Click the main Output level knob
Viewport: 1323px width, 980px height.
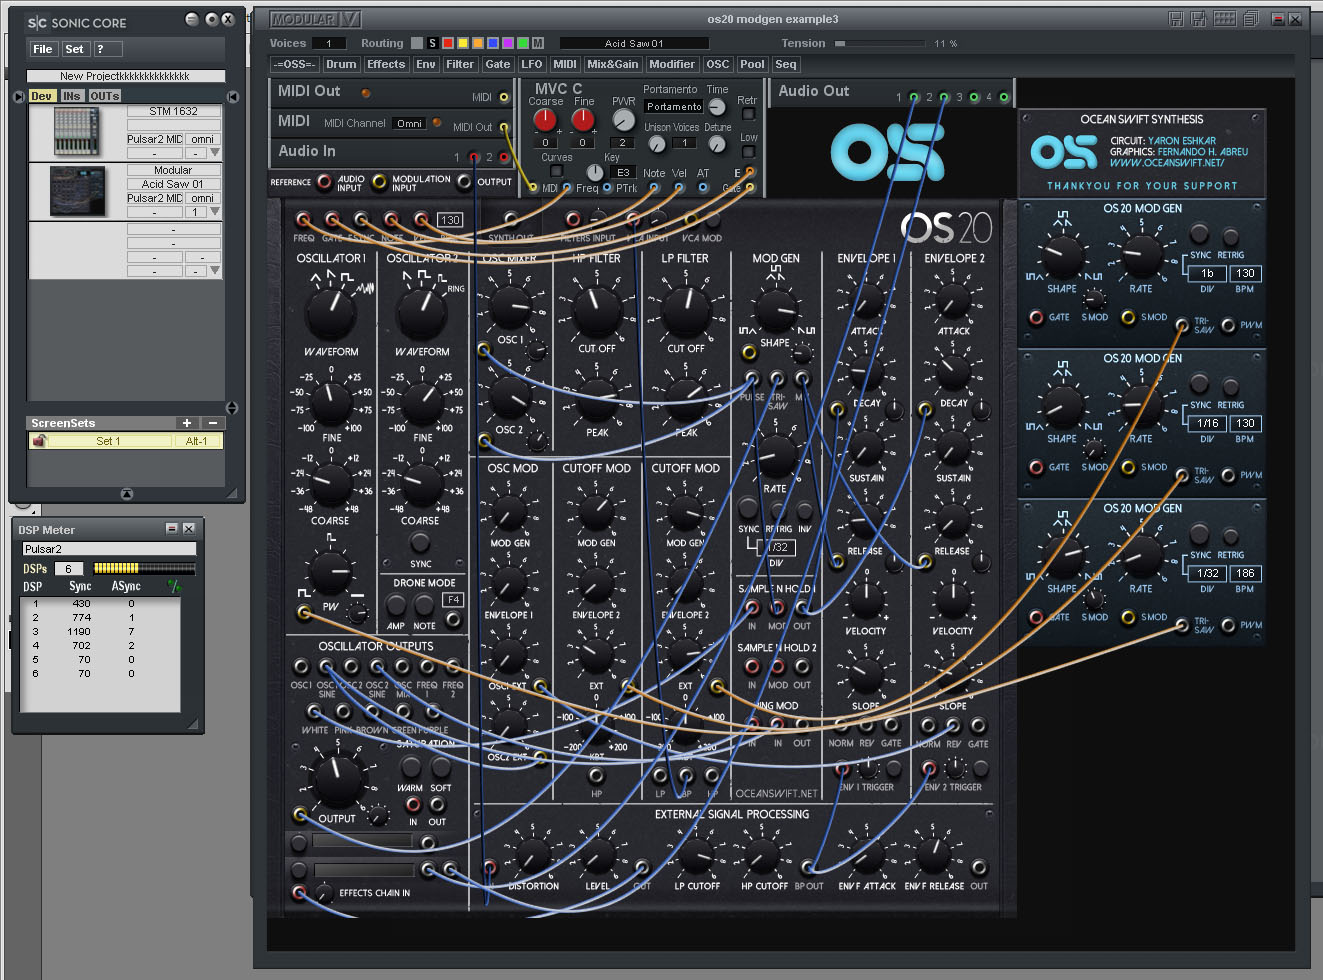click(x=336, y=779)
